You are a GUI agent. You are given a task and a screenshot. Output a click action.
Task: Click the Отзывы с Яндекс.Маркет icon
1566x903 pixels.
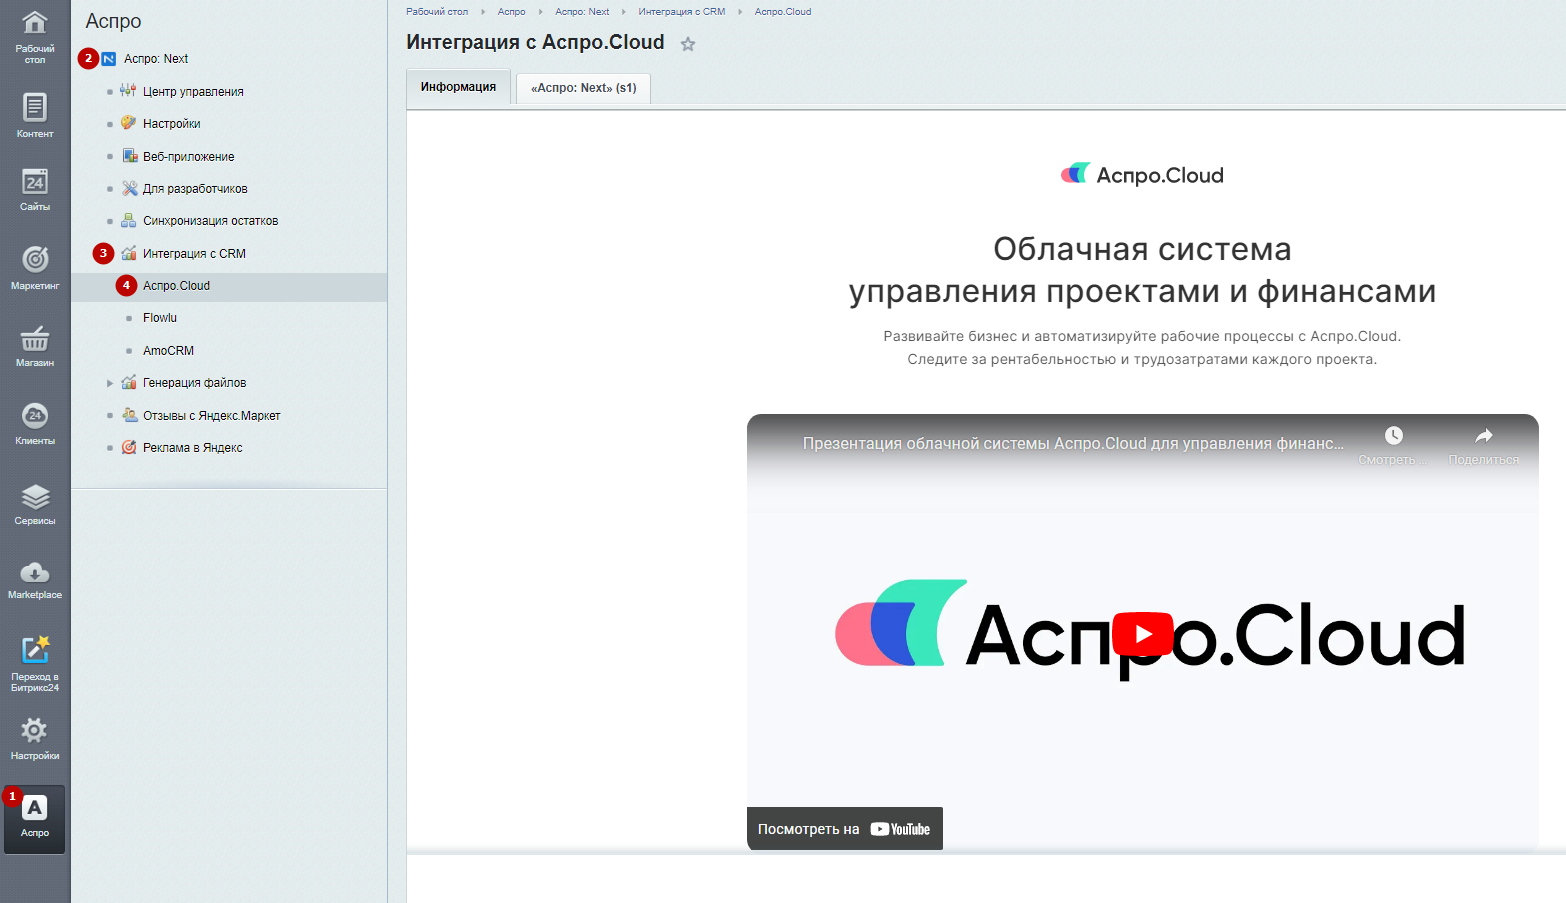(129, 415)
